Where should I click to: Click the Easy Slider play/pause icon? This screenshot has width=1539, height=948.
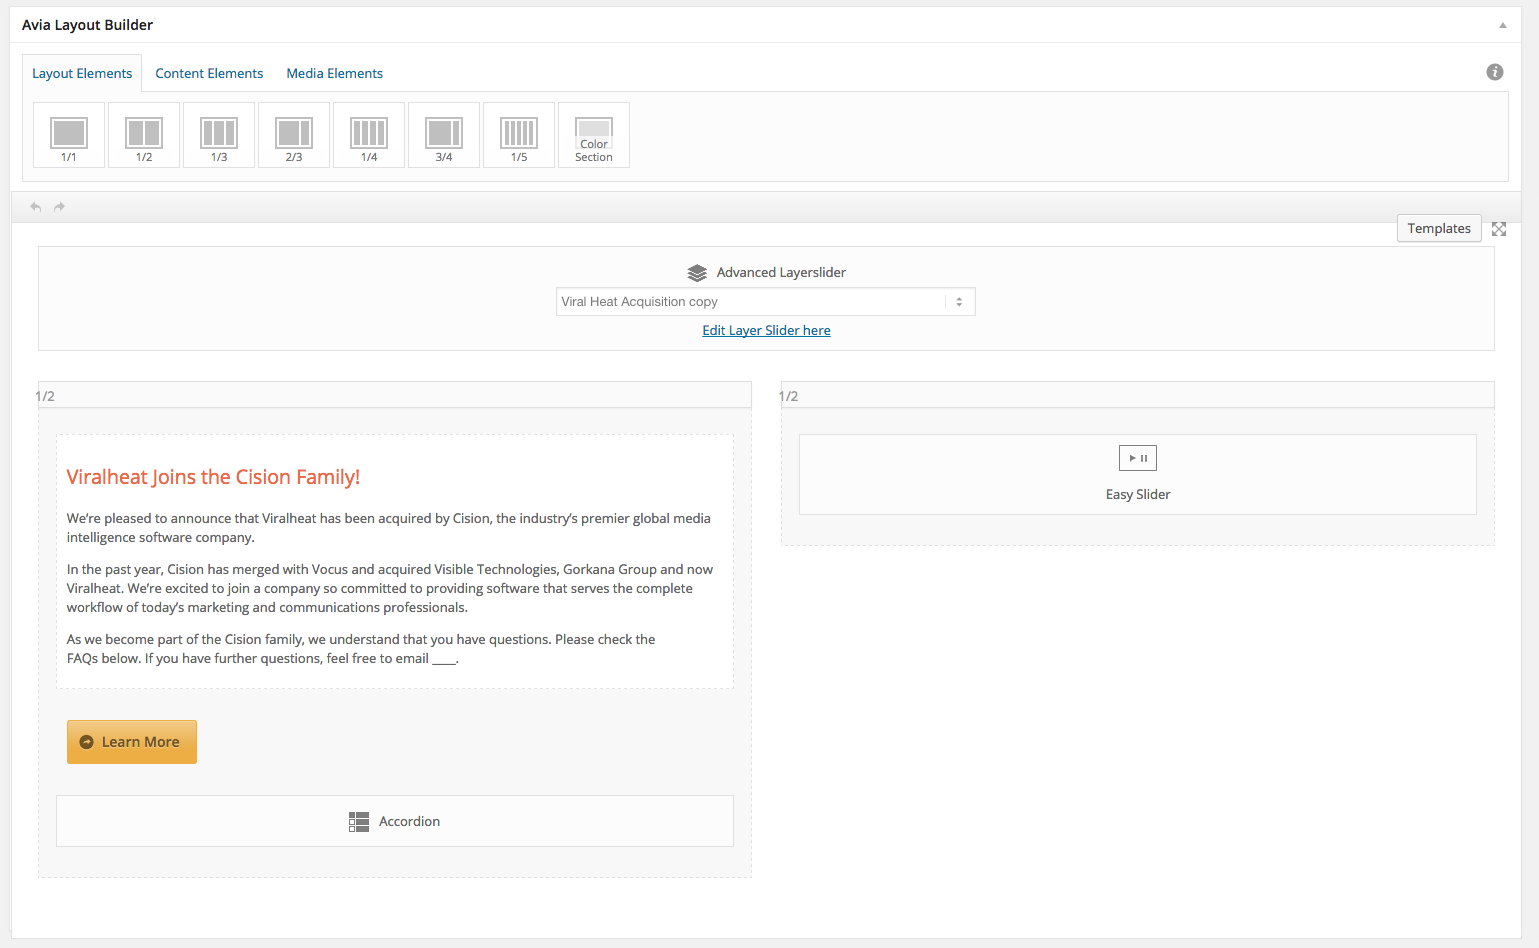click(1138, 458)
